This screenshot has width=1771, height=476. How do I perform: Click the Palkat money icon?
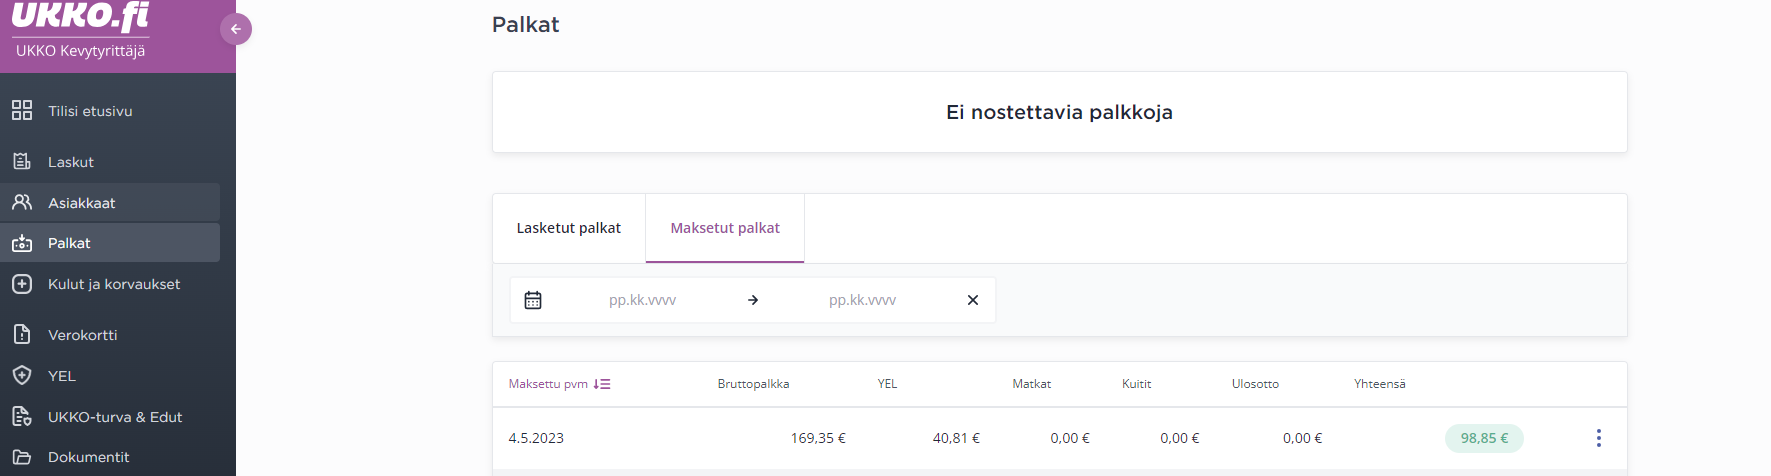click(22, 243)
